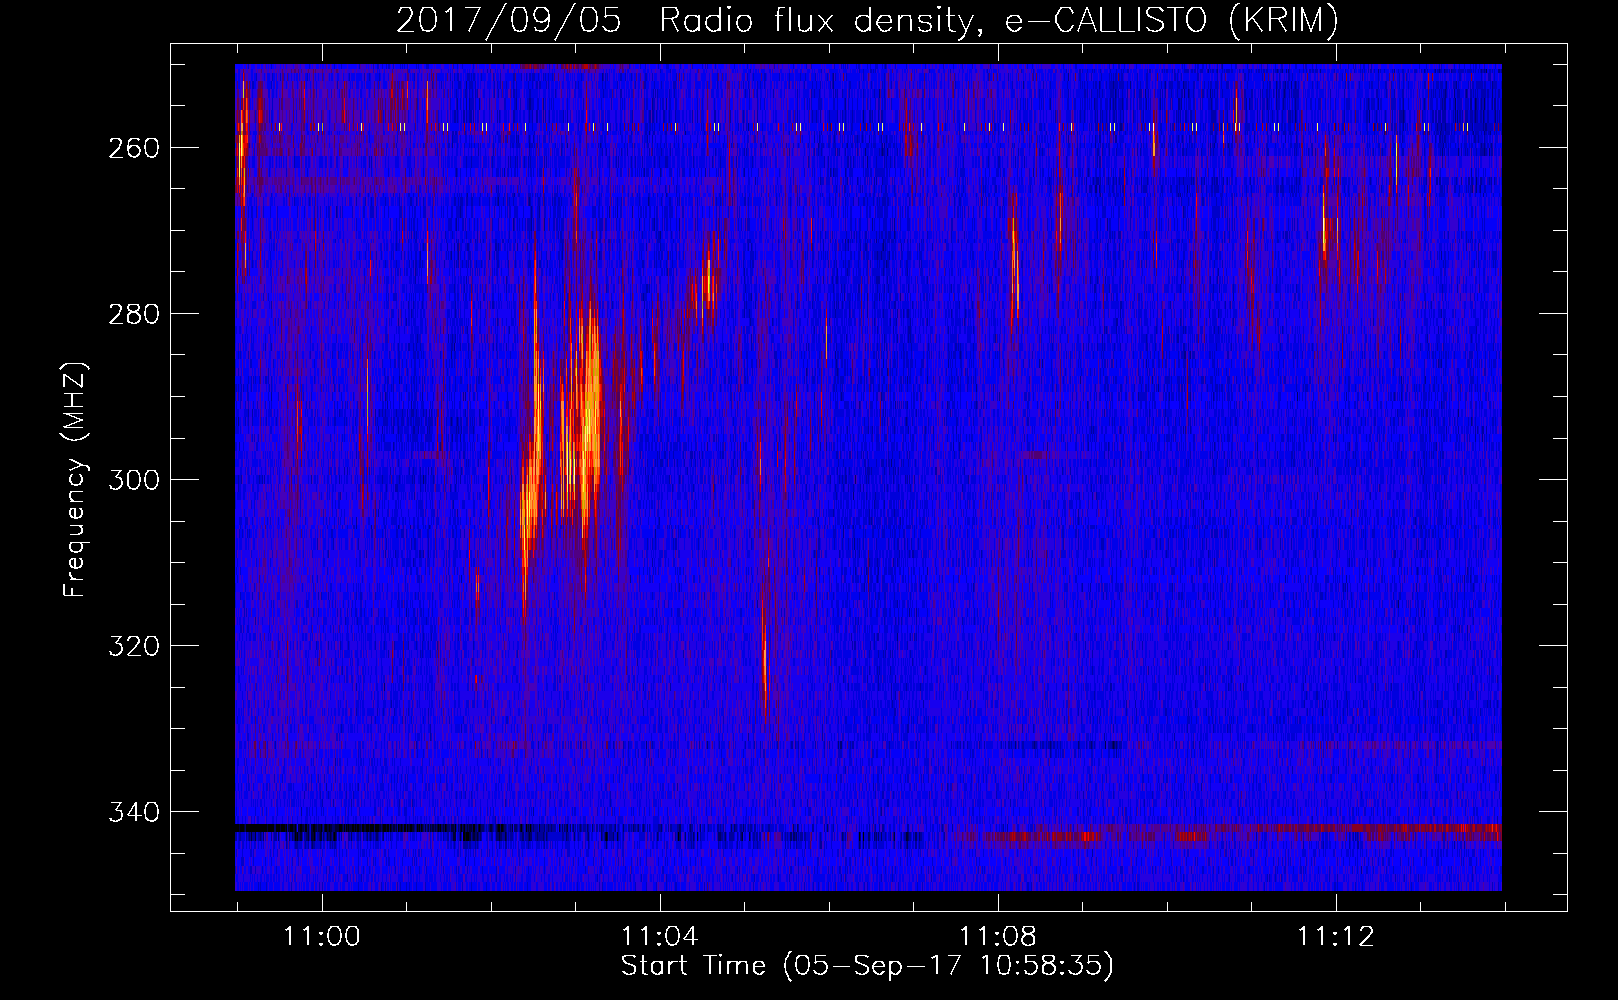Click the plot title mentioning e-CALLISTO (KRIM)
The height and width of the screenshot is (1000, 1618).
(867, 20)
